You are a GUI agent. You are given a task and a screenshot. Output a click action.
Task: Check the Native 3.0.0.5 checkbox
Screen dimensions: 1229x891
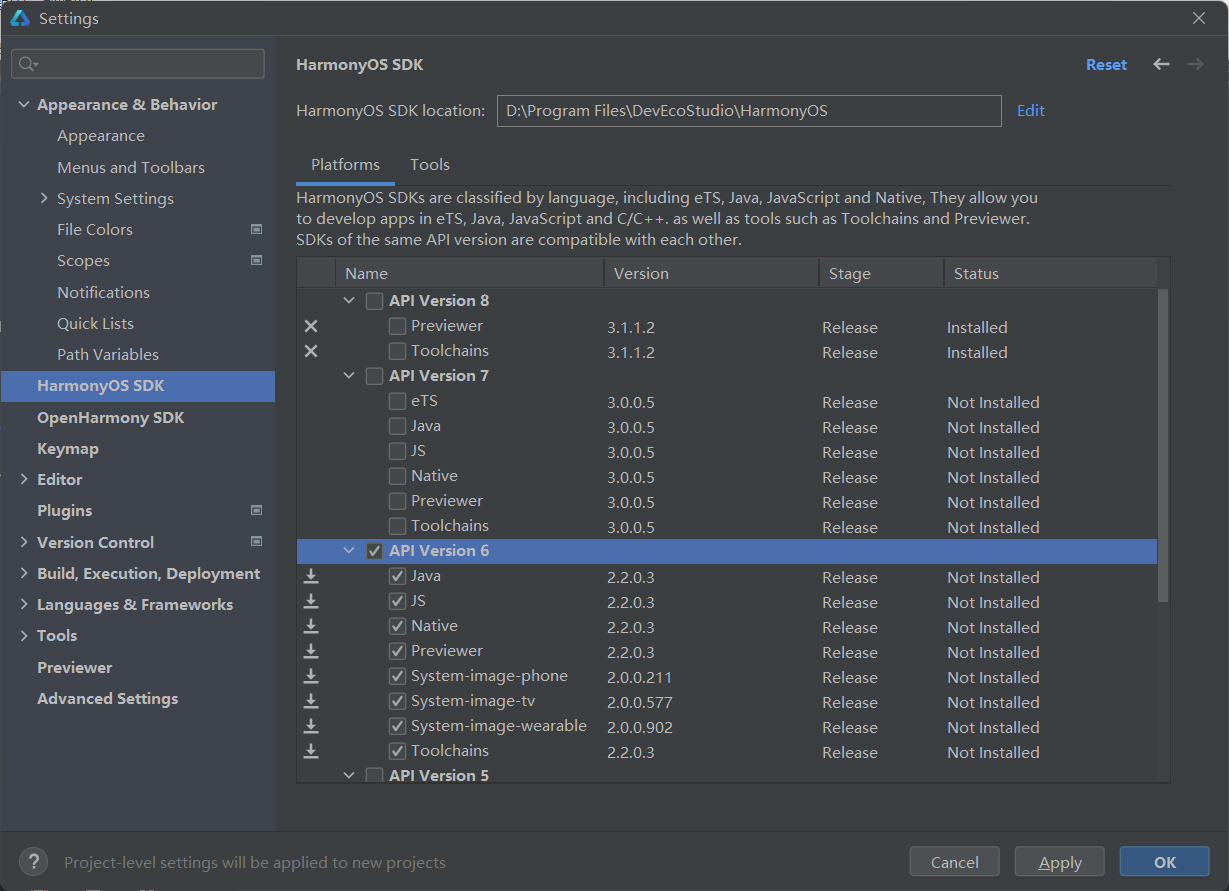point(397,476)
